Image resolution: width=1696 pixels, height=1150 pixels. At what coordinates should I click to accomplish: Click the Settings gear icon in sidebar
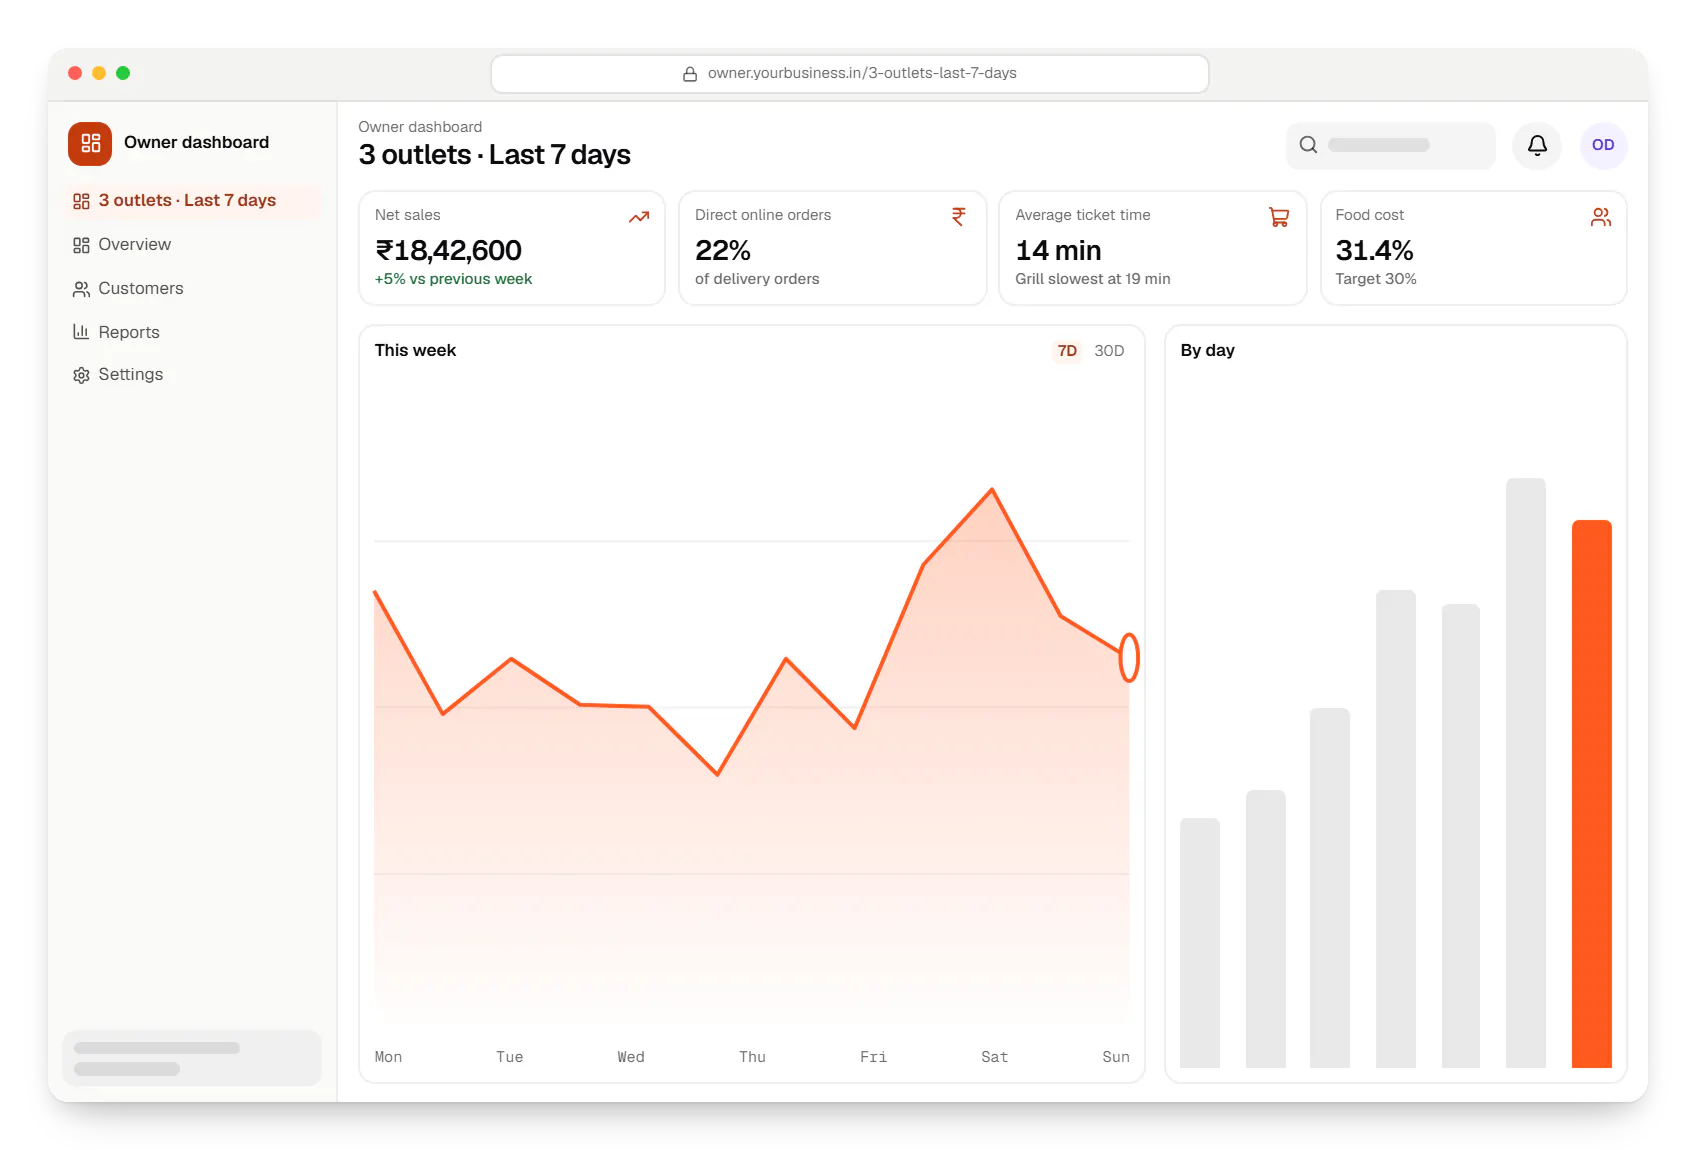click(81, 375)
